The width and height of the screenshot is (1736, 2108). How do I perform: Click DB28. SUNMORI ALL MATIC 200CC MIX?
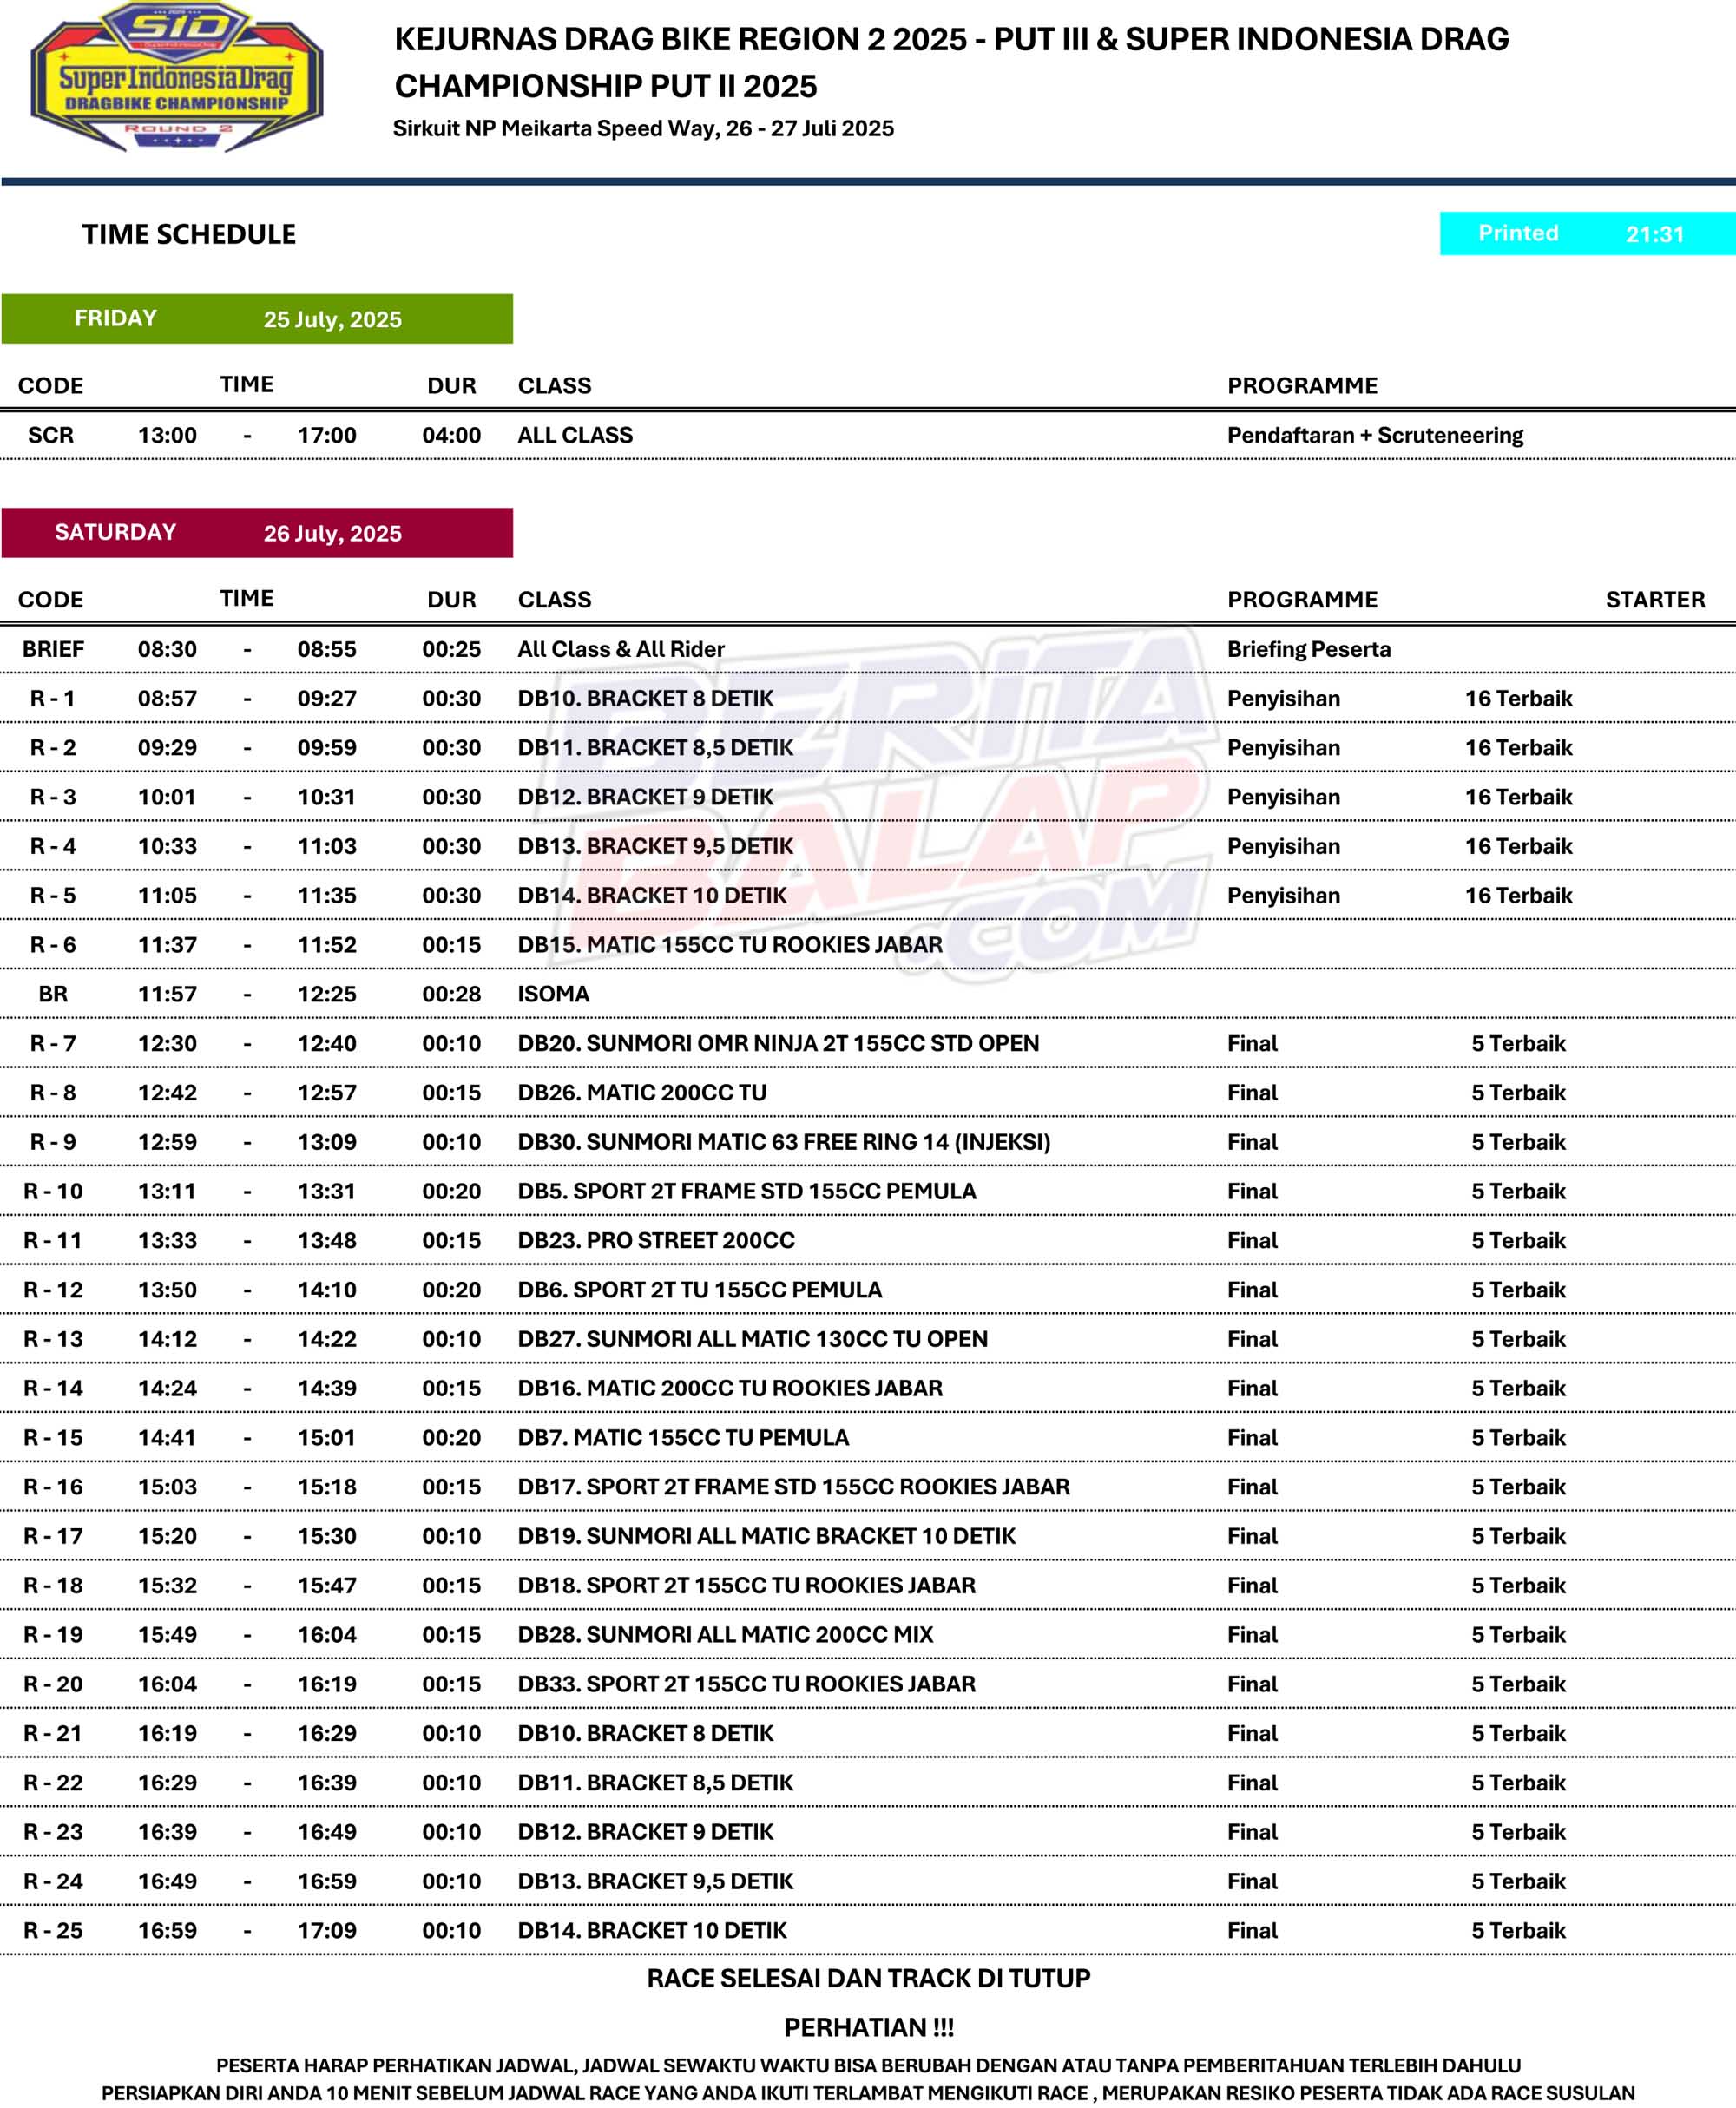(725, 1634)
